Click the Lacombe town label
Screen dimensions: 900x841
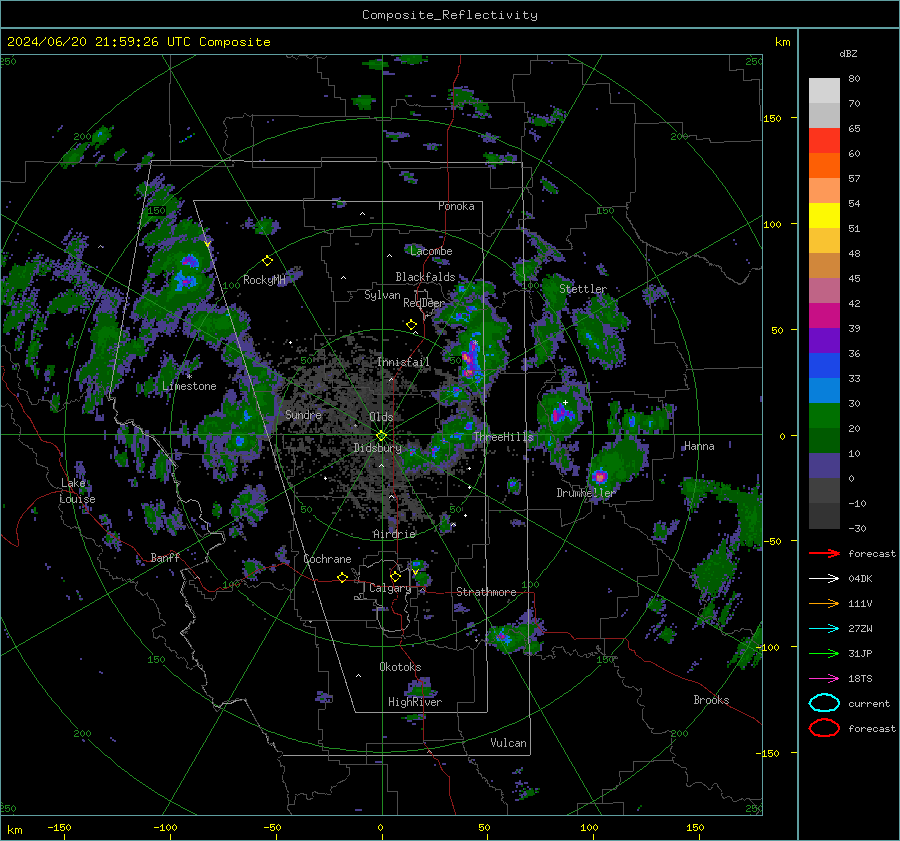[431, 251]
